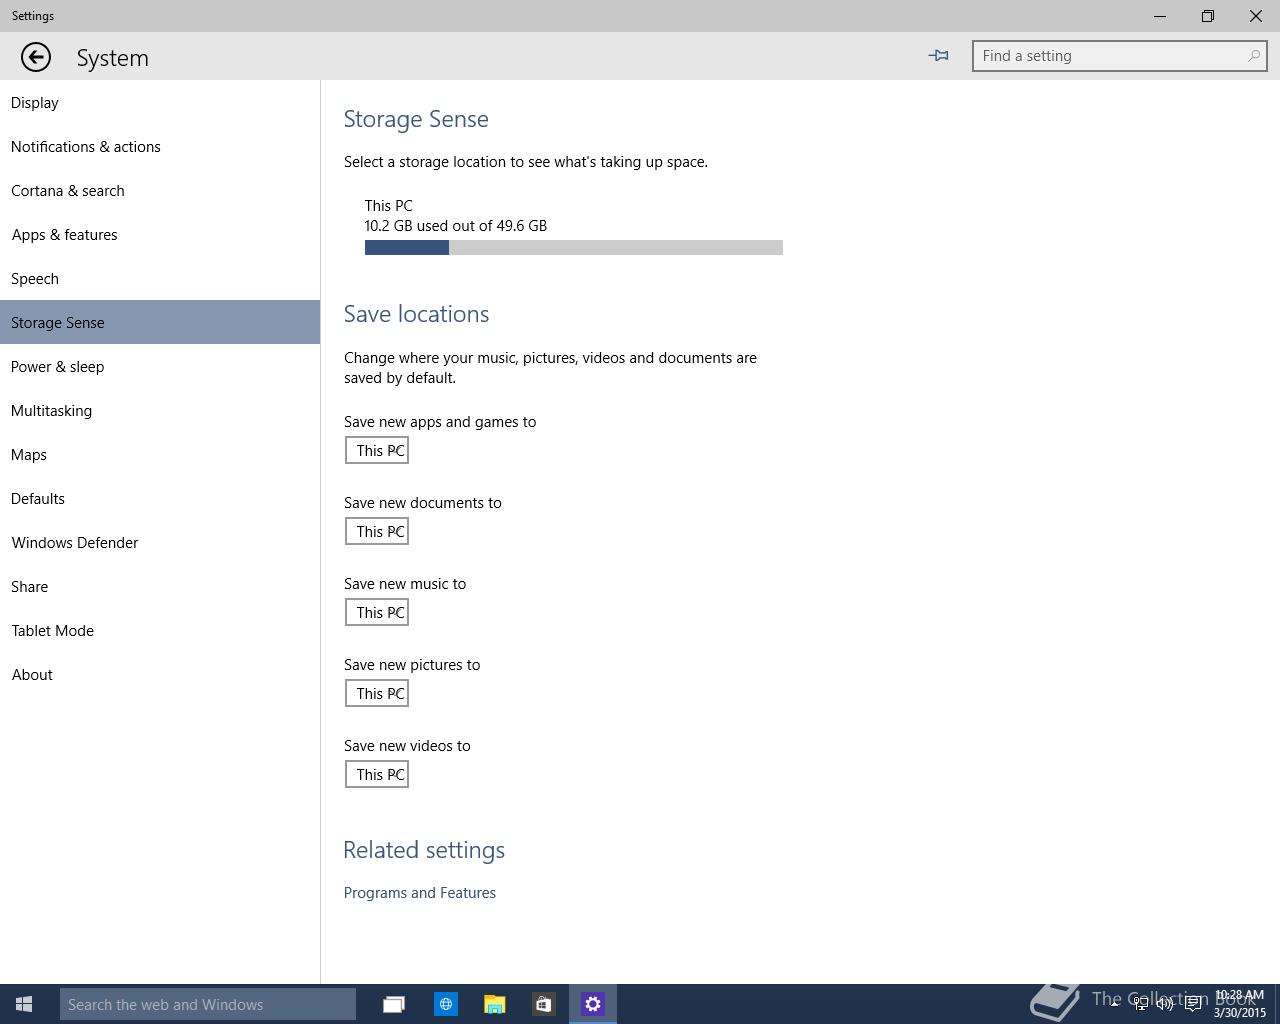Show hidden tray icons

click(x=1114, y=1004)
